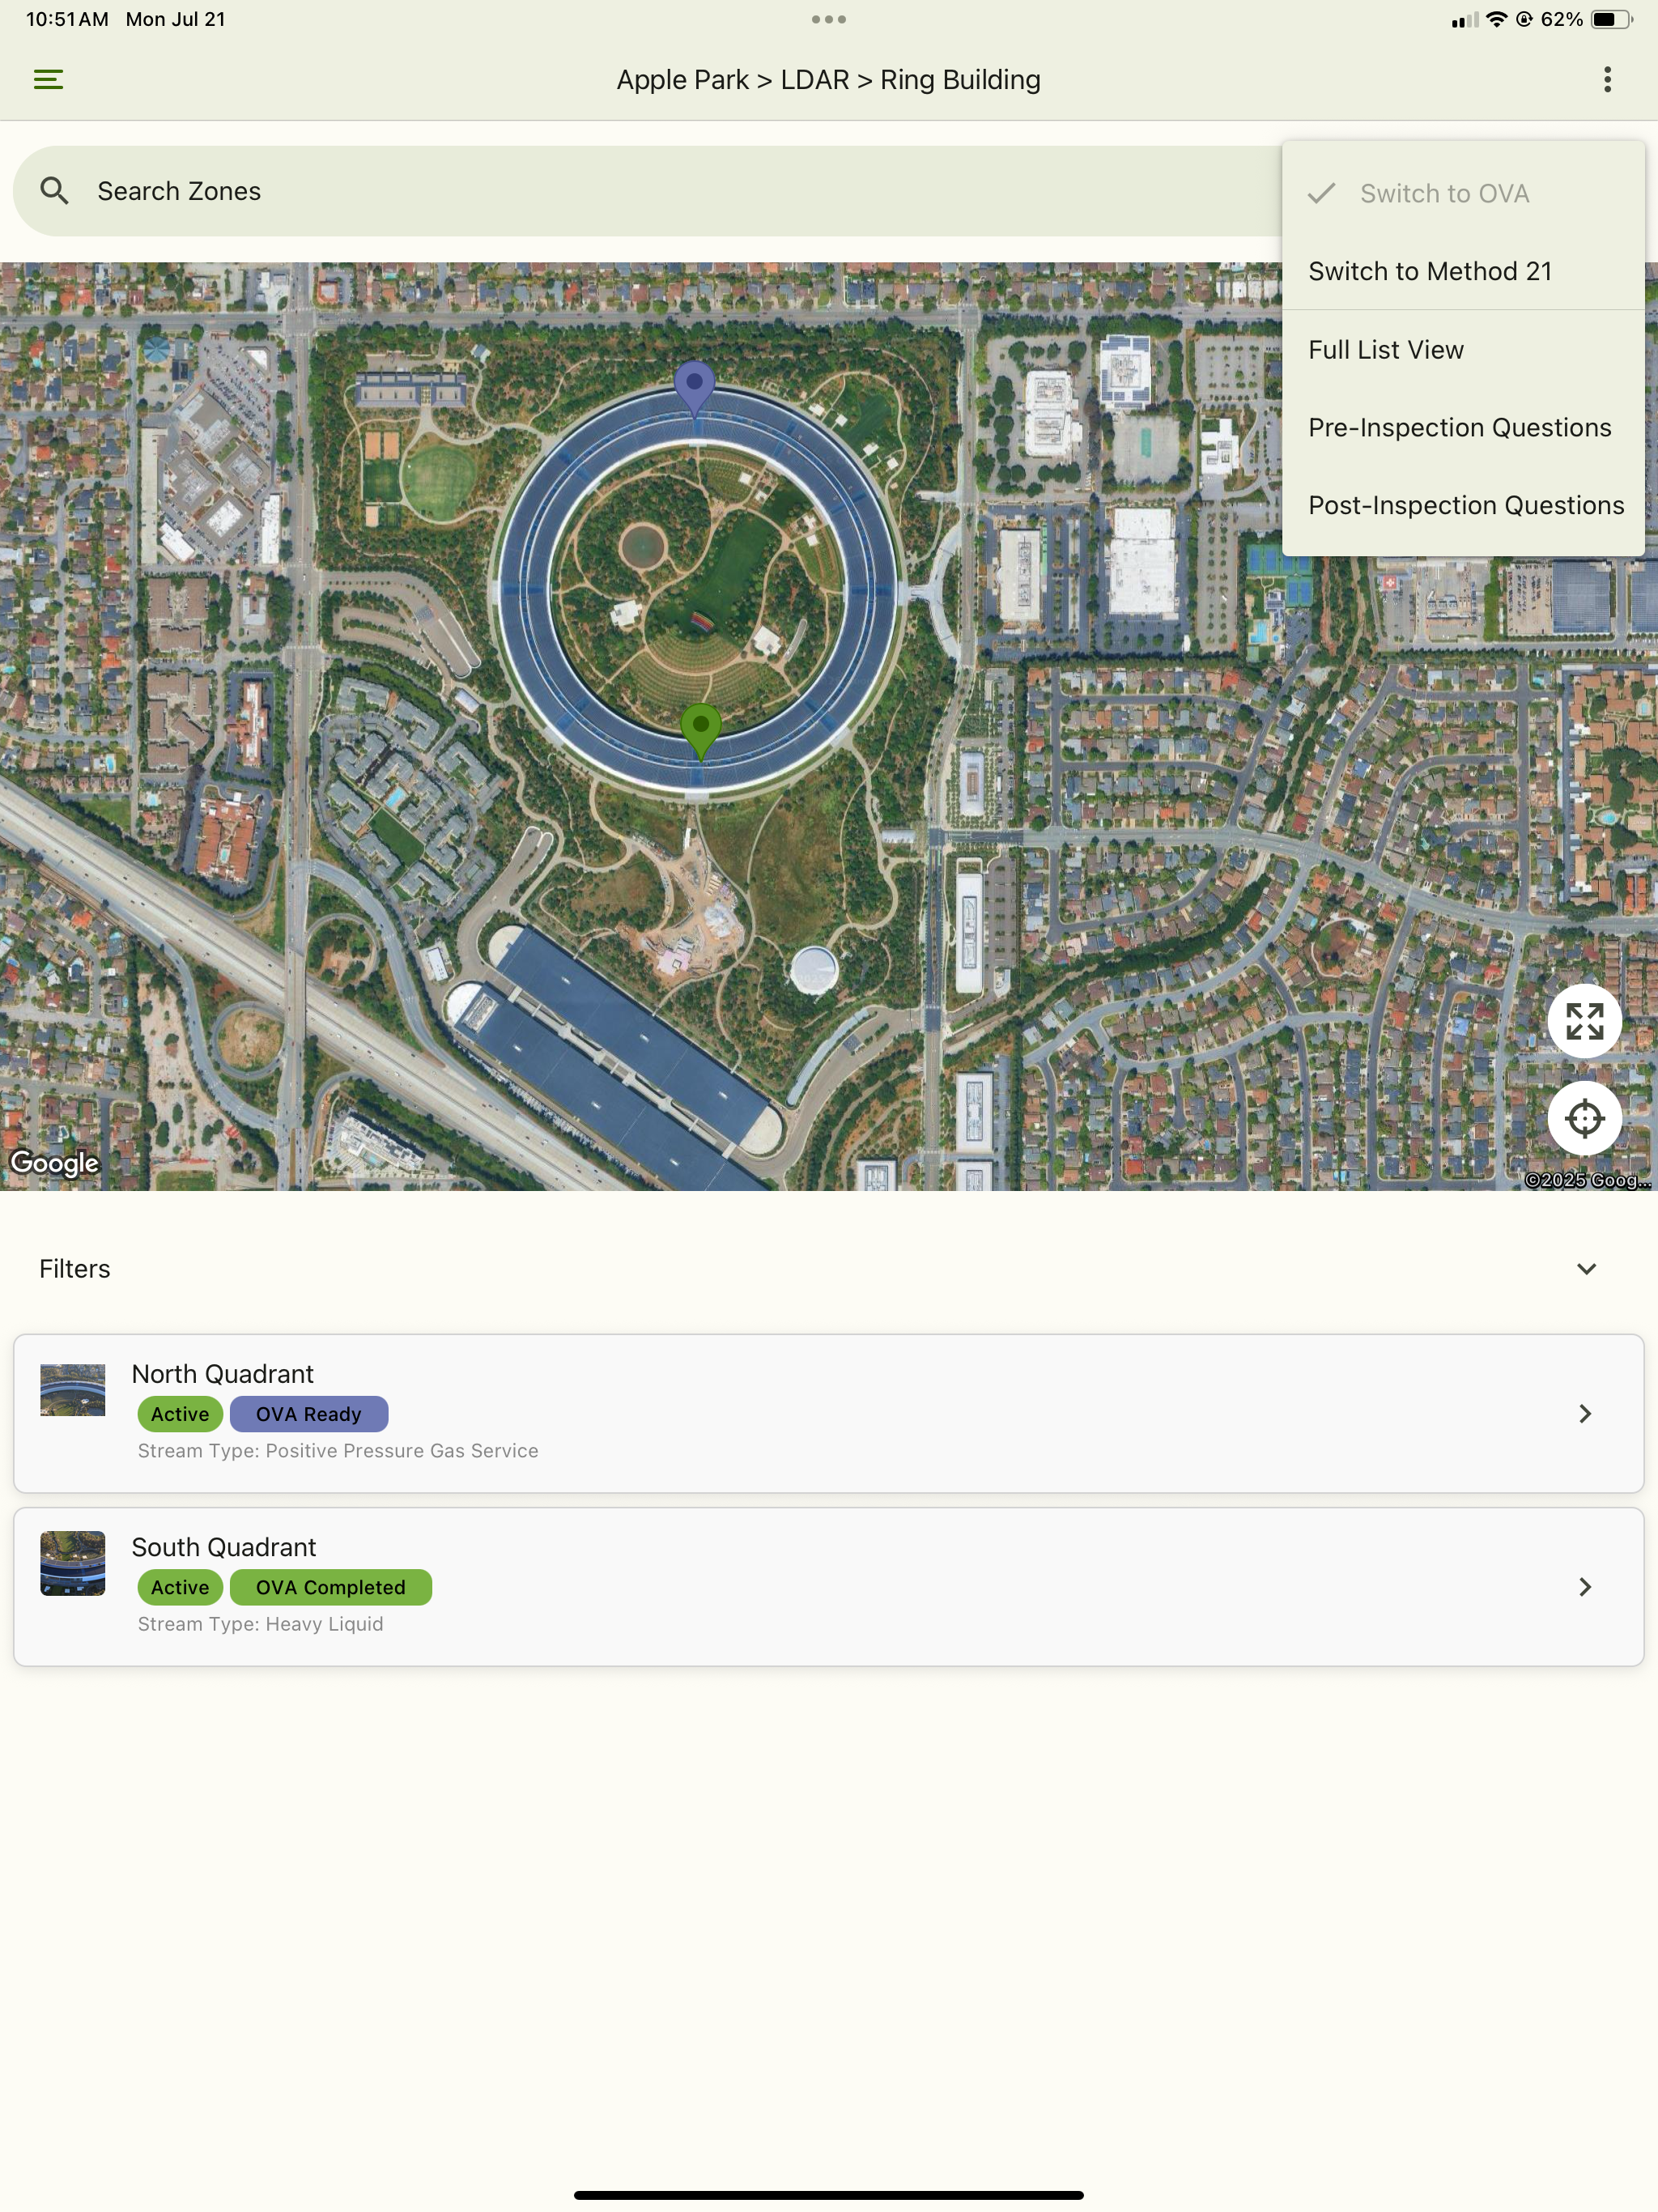Tap the Google logo on map

pyautogui.click(x=55, y=1162)
